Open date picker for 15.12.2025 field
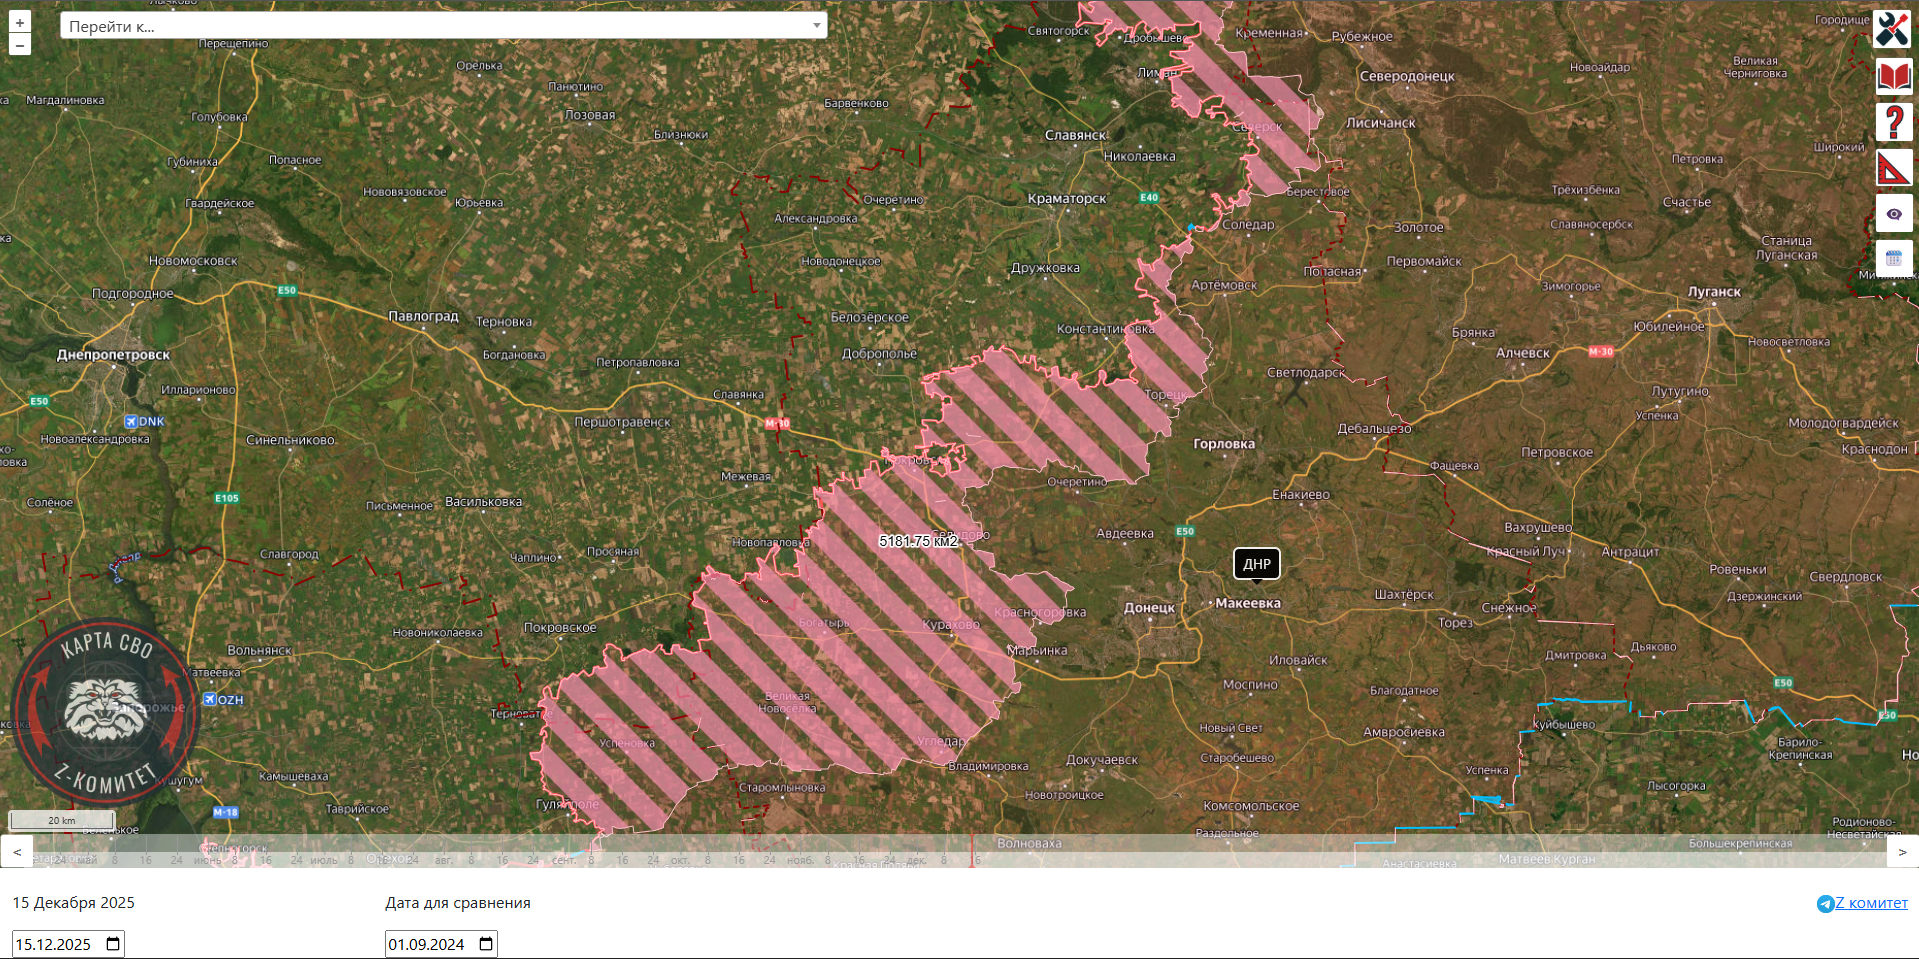 click(113, 944)
